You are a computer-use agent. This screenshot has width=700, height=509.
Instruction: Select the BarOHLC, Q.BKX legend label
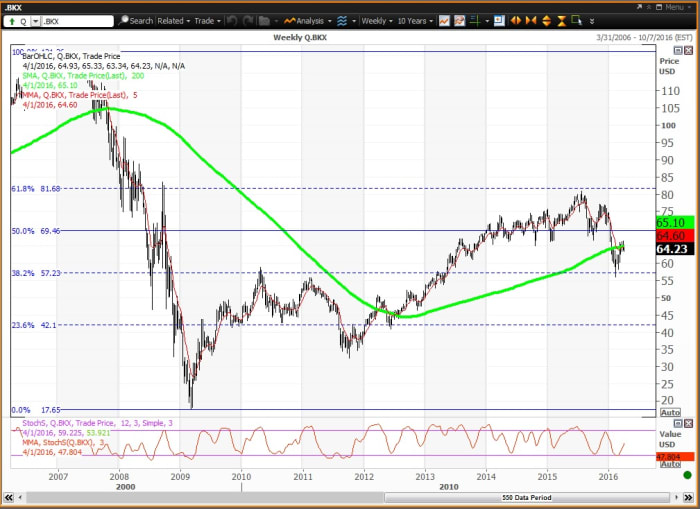pyautogui.click(x=71, y=56)
